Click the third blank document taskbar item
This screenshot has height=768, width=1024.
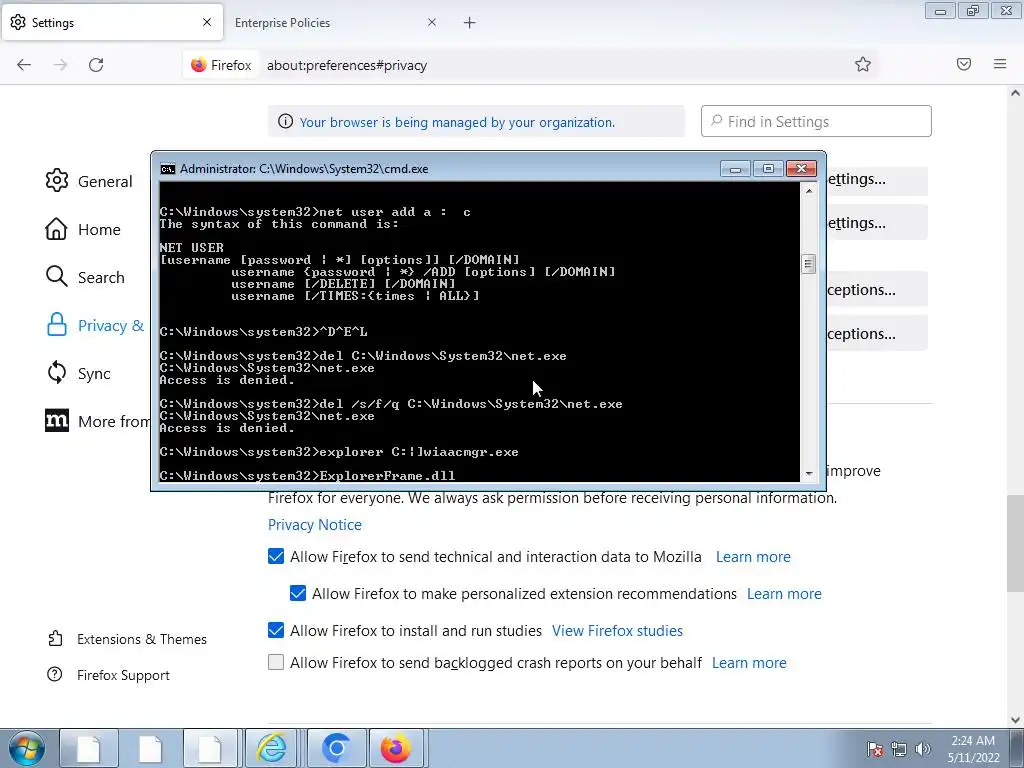pos(210,748)
